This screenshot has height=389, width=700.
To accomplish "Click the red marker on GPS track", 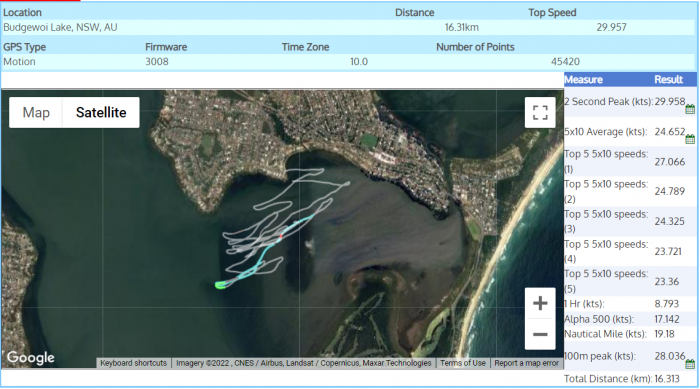I will pyautogui.click(x=281, y=236).
